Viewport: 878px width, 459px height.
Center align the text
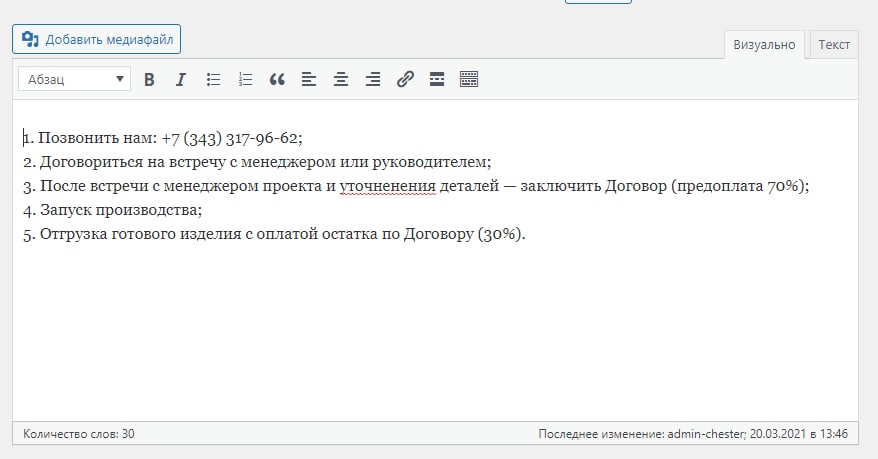340,79
